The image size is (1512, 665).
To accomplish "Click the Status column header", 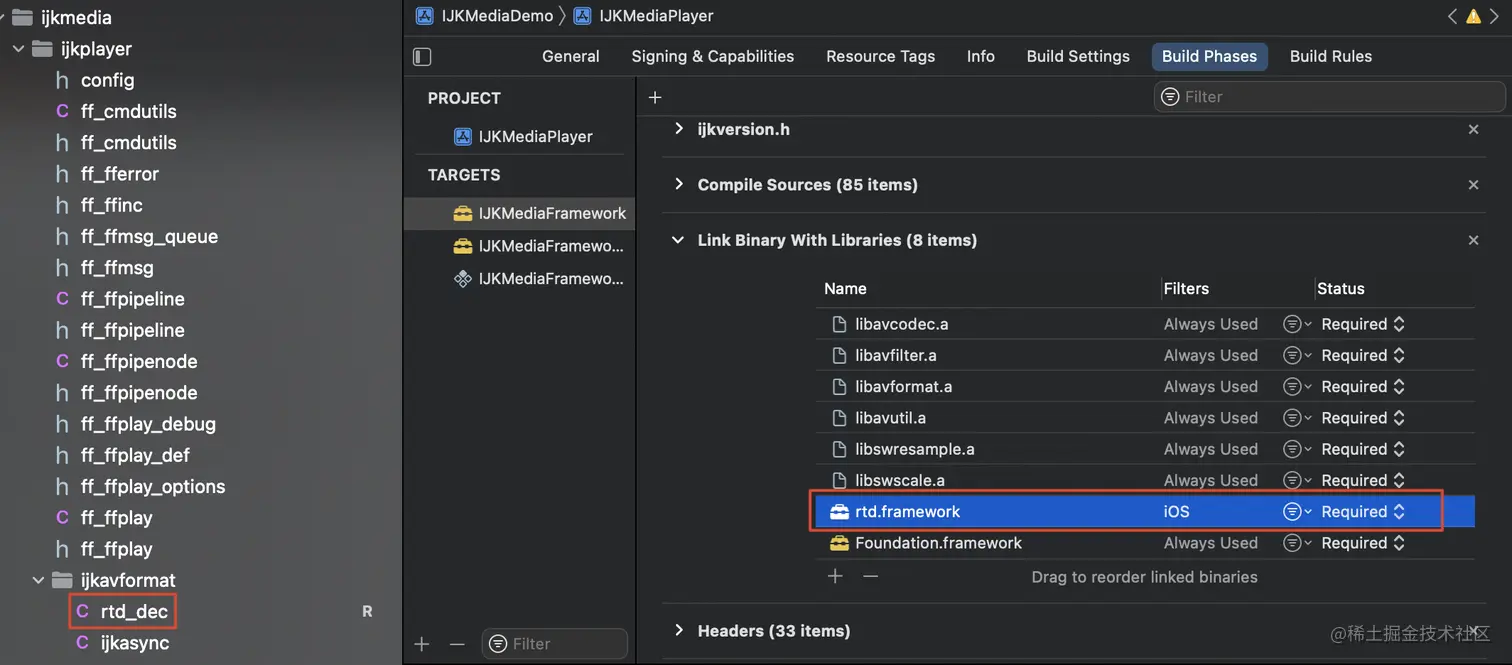I will (x=1340, y=288).
